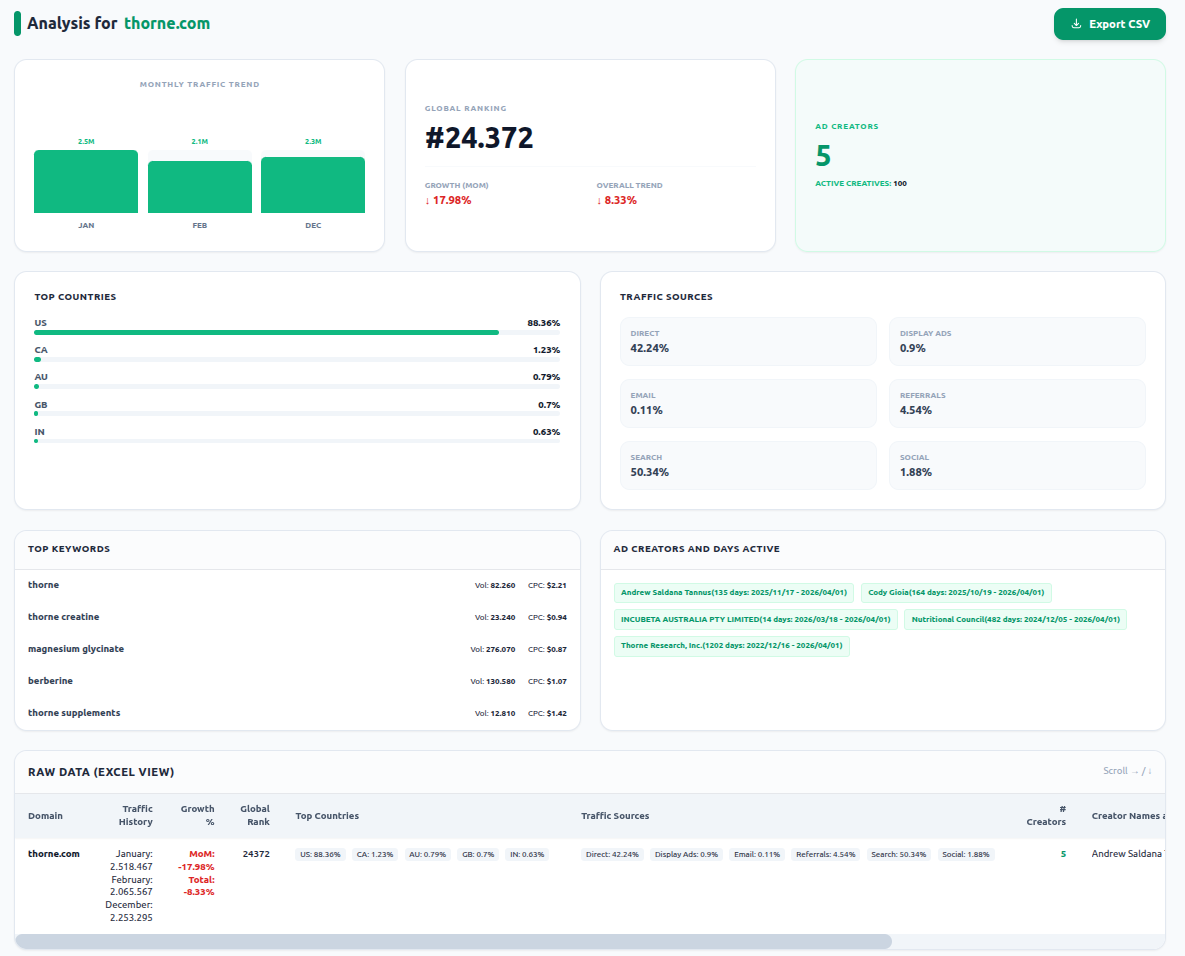Click the magnesium glycinate keyword row
The width and height of the screenshot is (1185, 956).
297,649
